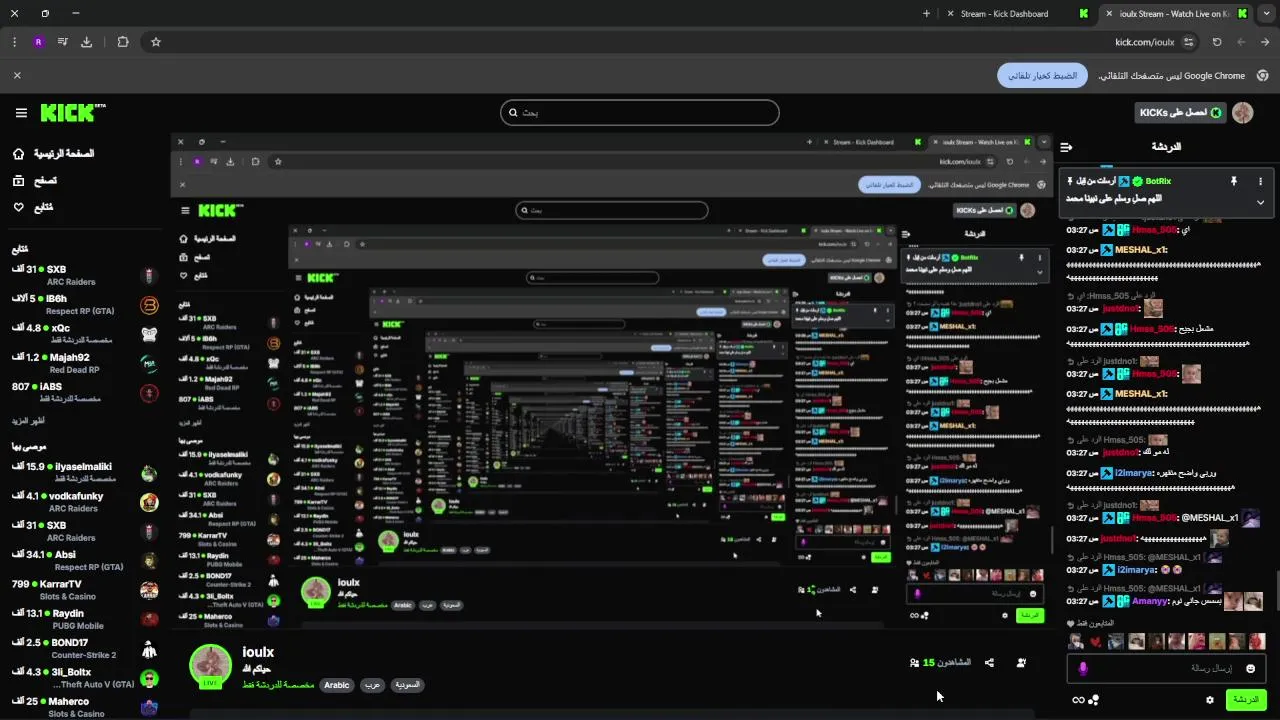Go to الصفحة الرئيسية in the sidebar
1280x720 pixels.
pos(52,154)
